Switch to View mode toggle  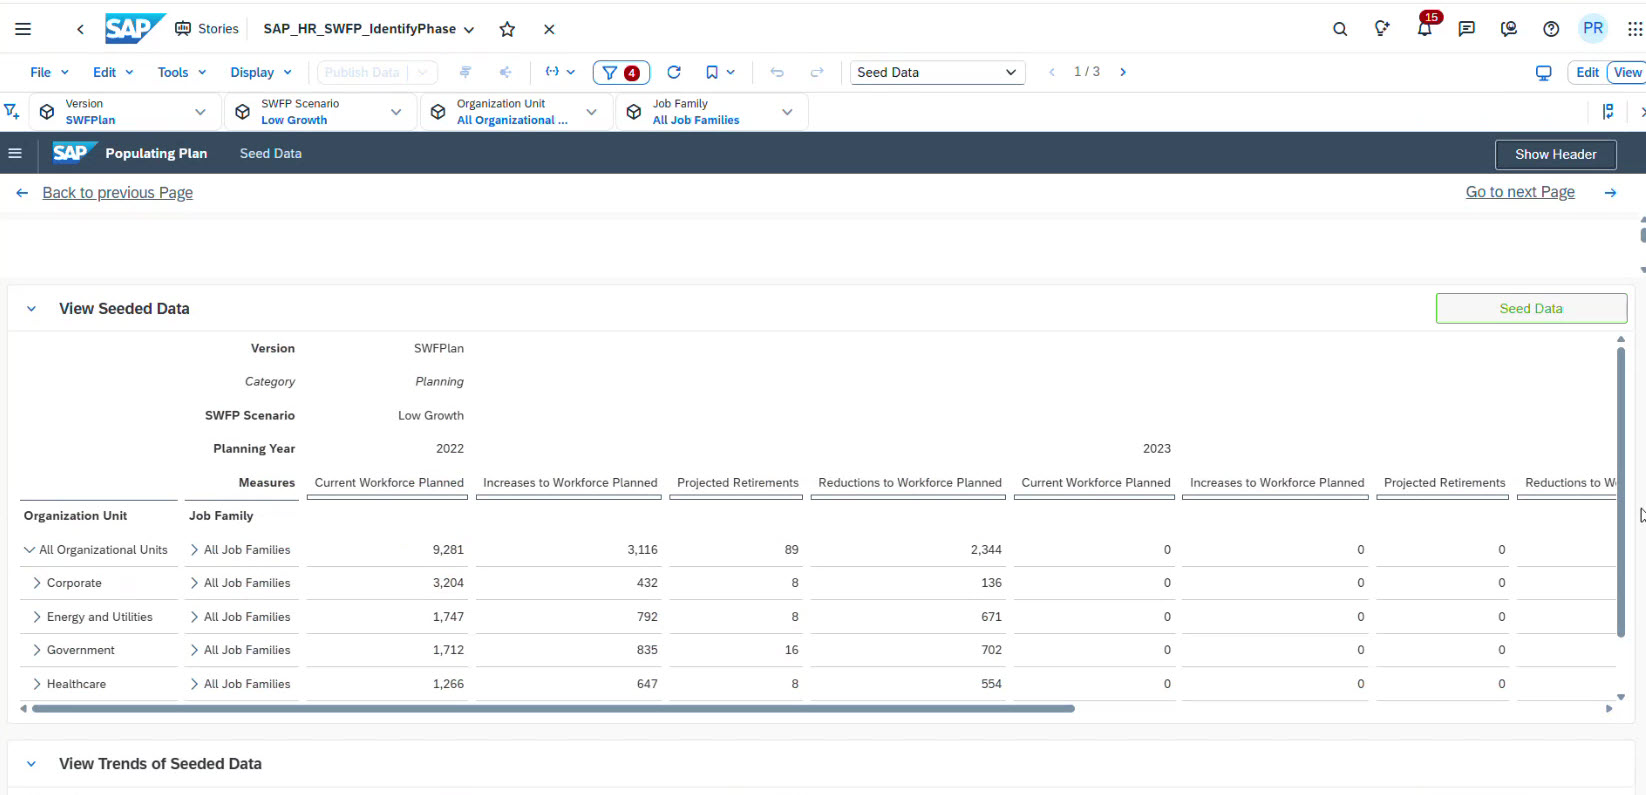coord(1627,72)
